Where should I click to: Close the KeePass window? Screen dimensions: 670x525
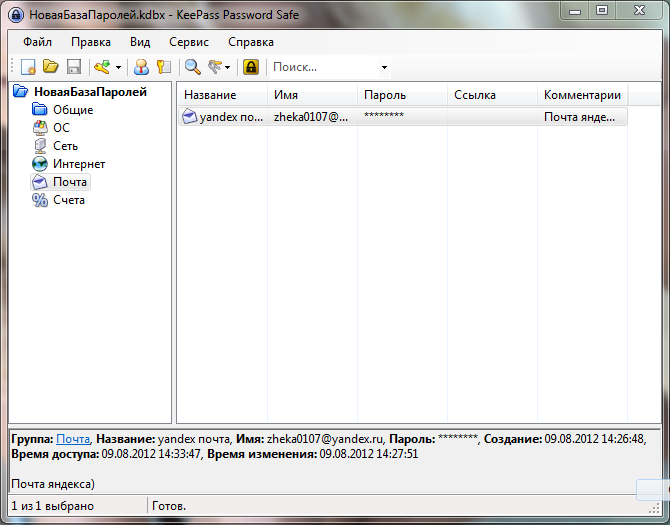639,11
